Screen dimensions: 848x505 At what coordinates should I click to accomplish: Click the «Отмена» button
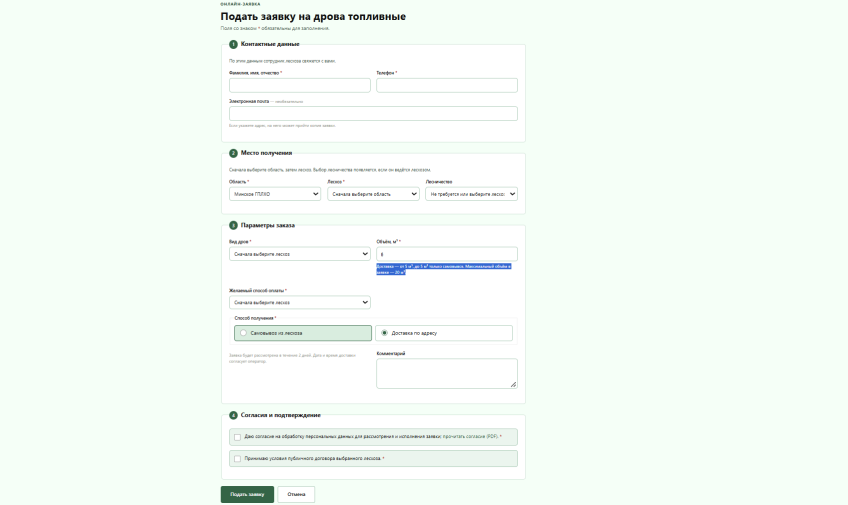point(296,494)
